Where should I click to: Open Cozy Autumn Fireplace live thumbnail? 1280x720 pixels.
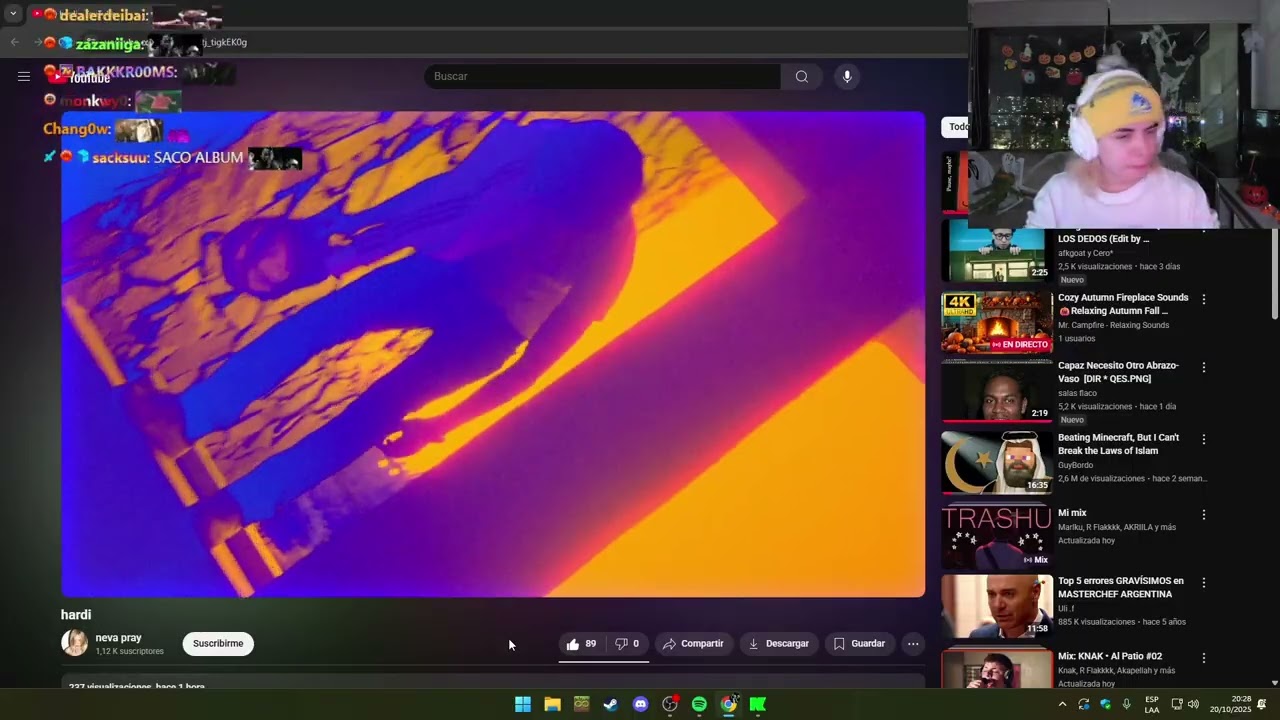click(x=996, y=323)
